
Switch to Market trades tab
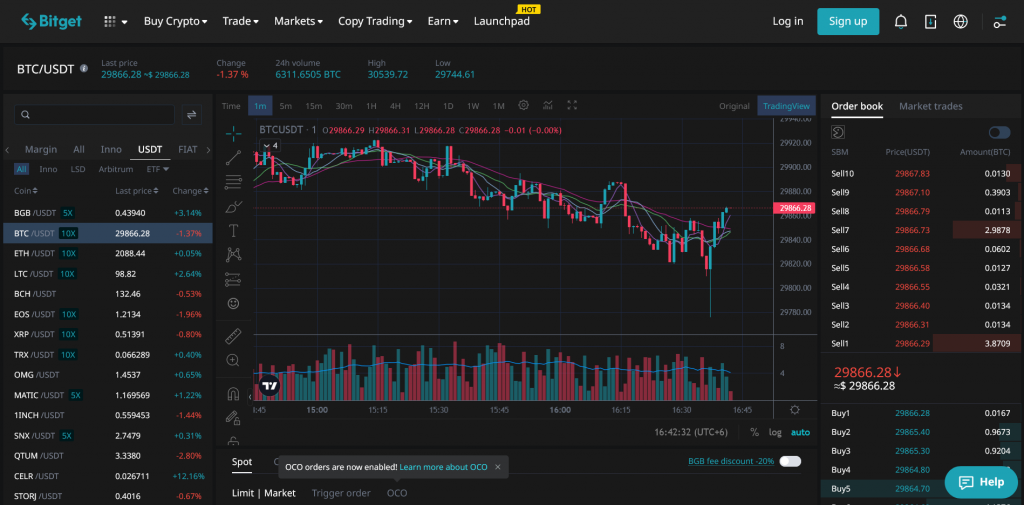click(930, 106)
